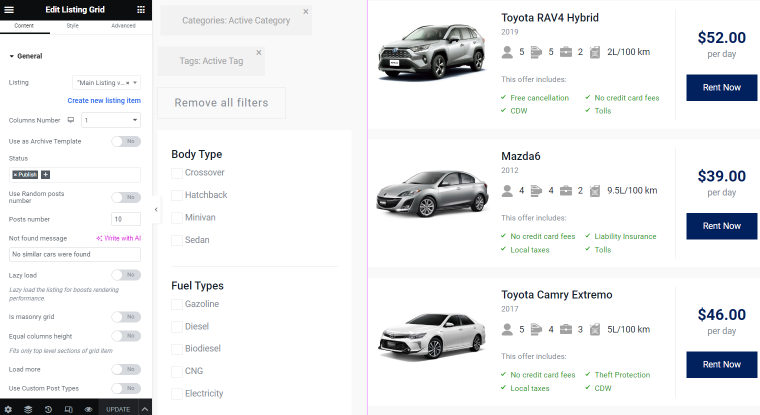Click the preview changes eye icon
Screen dimensions: 760x415
[88, 409]
